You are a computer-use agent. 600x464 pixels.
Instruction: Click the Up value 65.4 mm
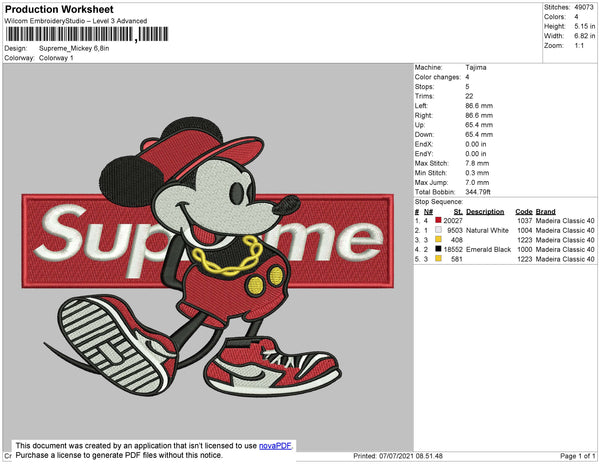coord(479,125)
